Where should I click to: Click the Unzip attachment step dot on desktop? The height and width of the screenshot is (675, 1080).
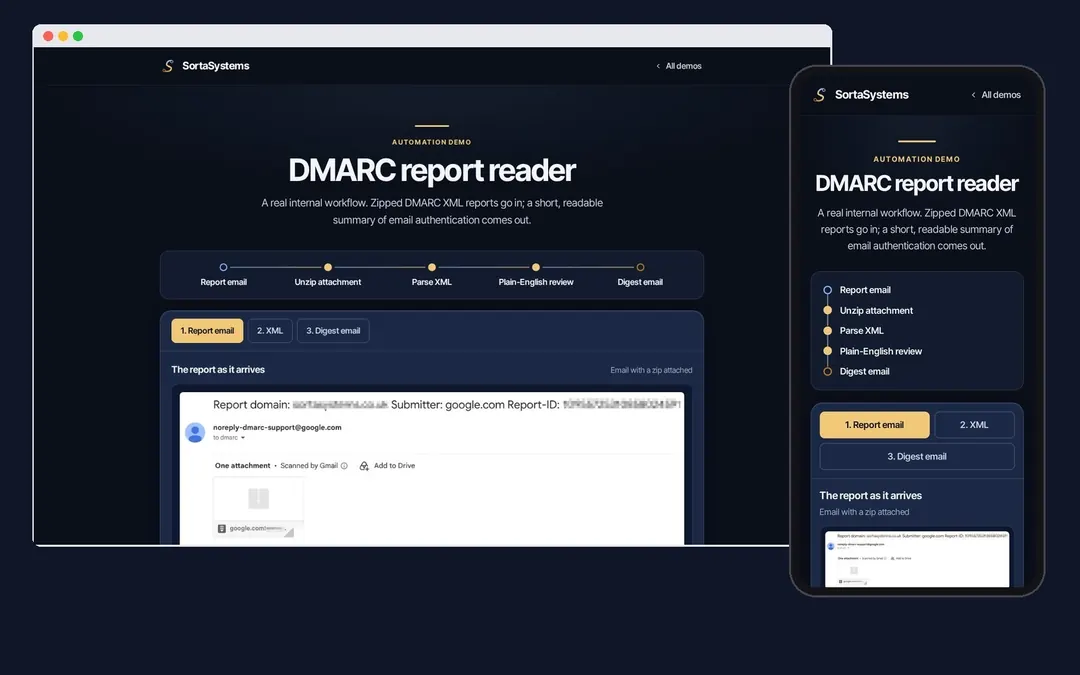328,267
